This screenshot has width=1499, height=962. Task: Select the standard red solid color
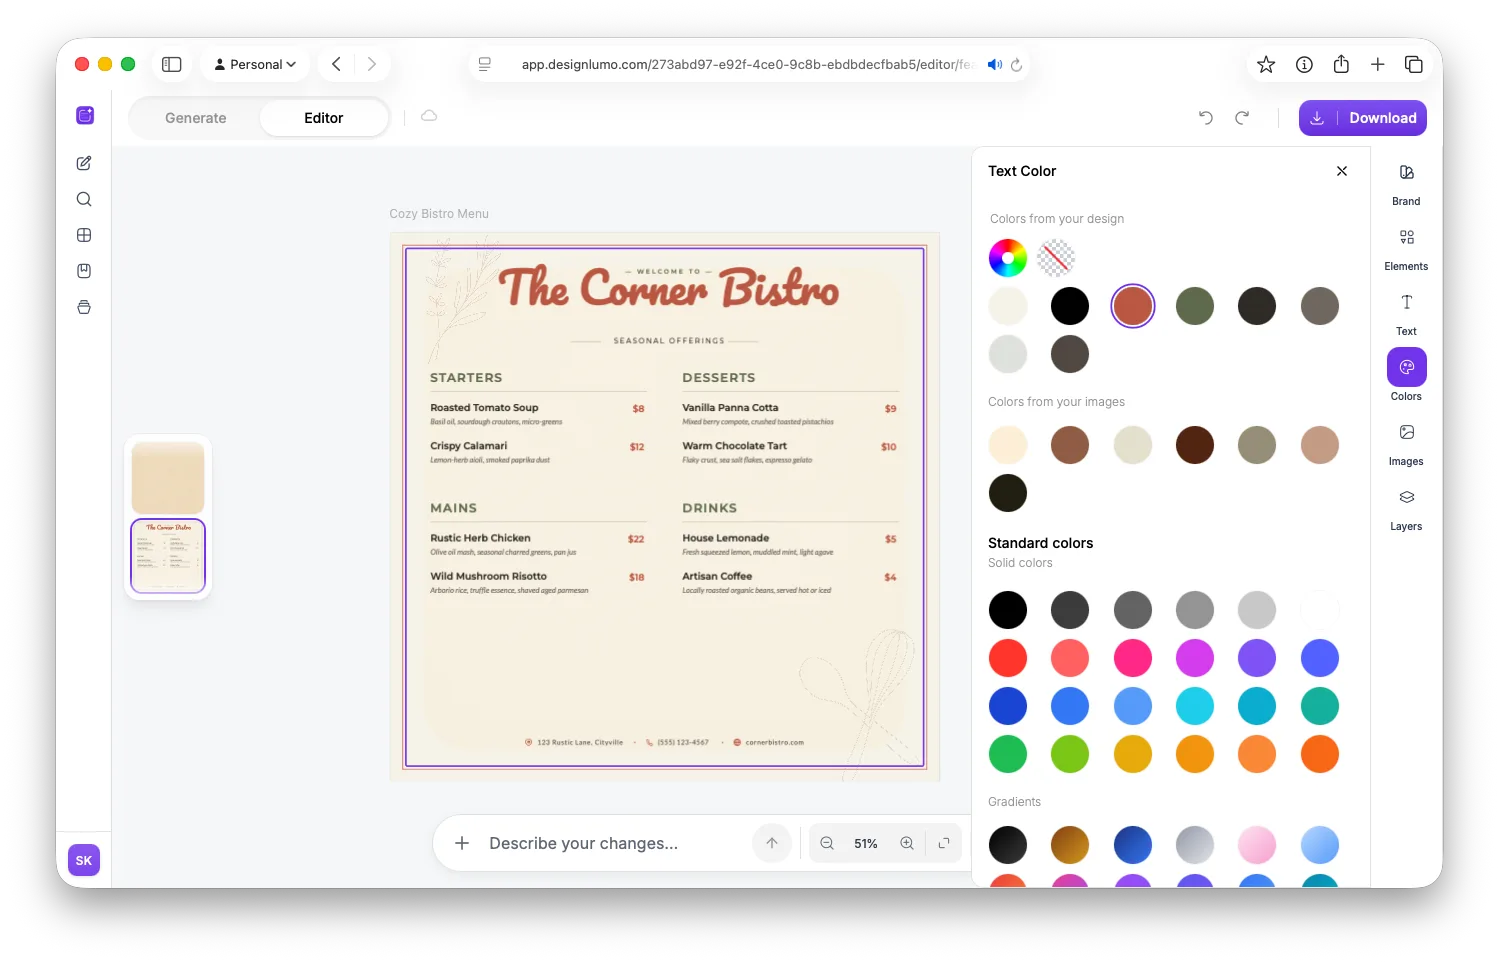click(x=1008, y=658)
